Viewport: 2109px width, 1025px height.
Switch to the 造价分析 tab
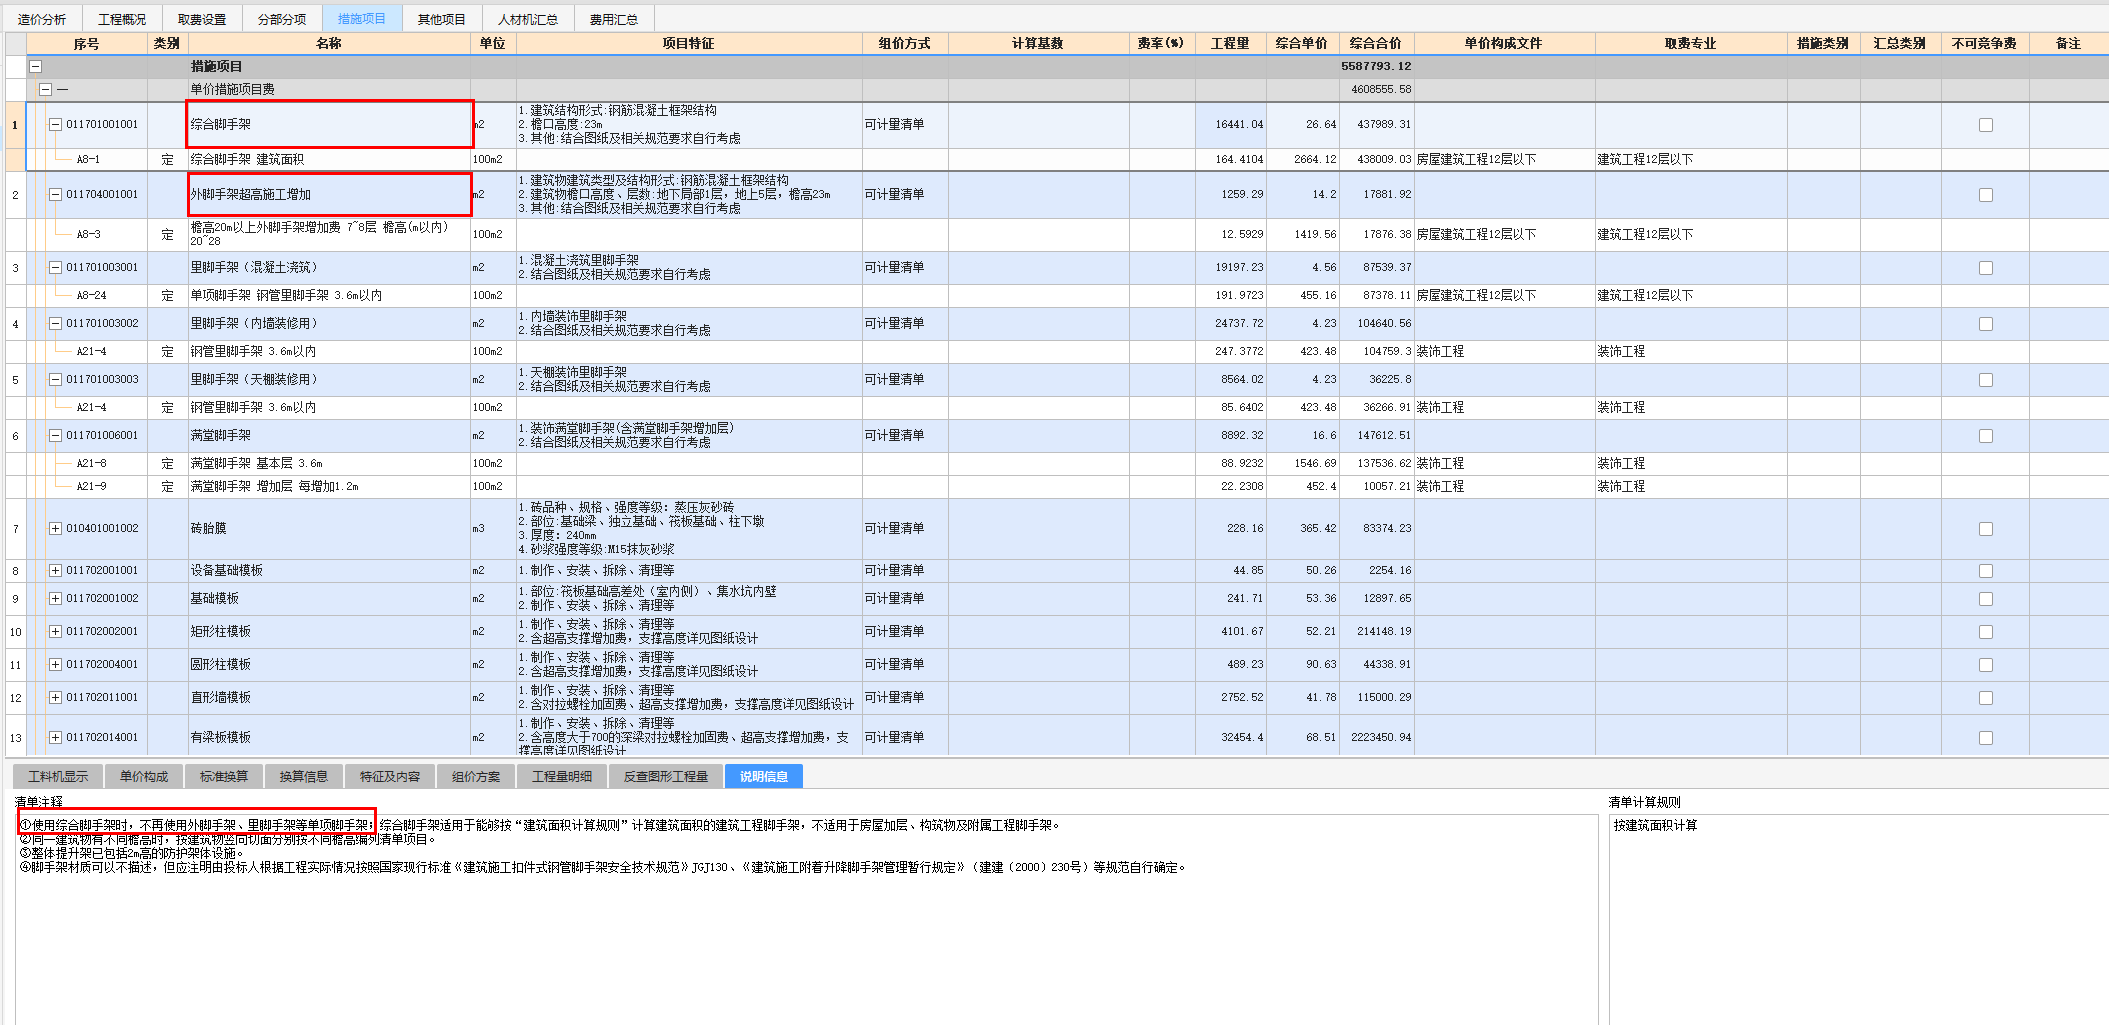coord(42,19)
